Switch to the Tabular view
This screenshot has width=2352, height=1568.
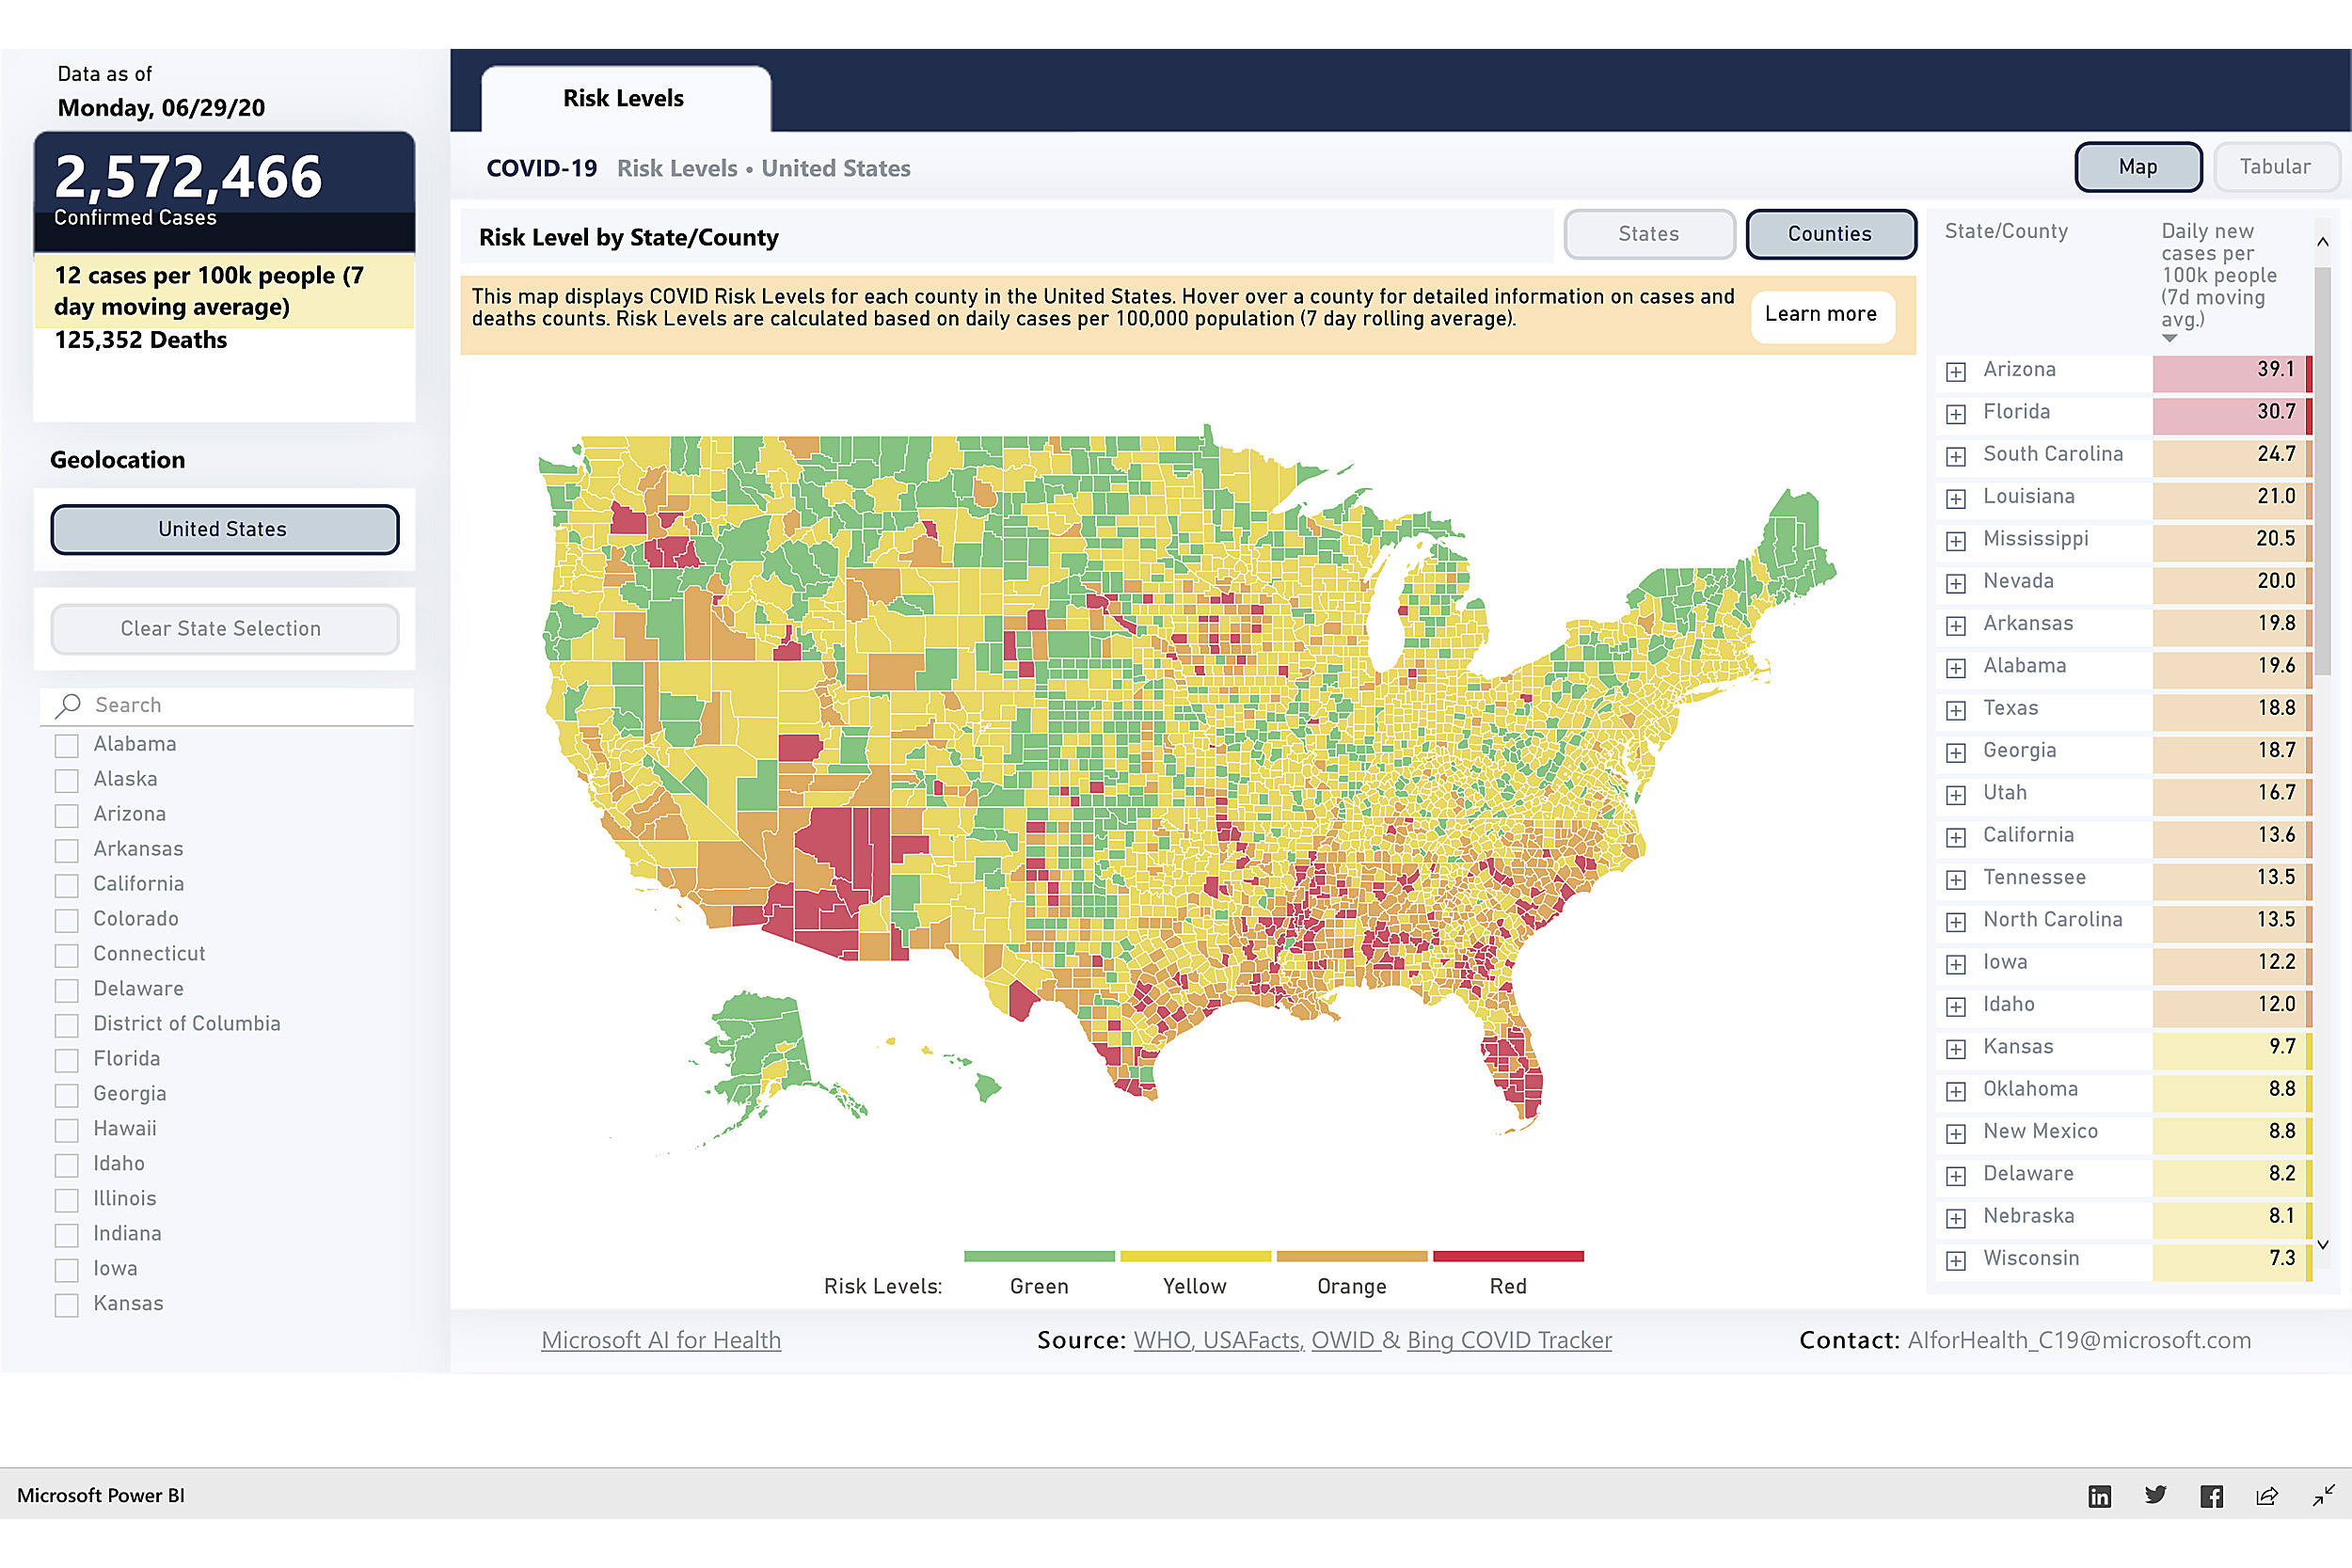[x=2275, y=167]
